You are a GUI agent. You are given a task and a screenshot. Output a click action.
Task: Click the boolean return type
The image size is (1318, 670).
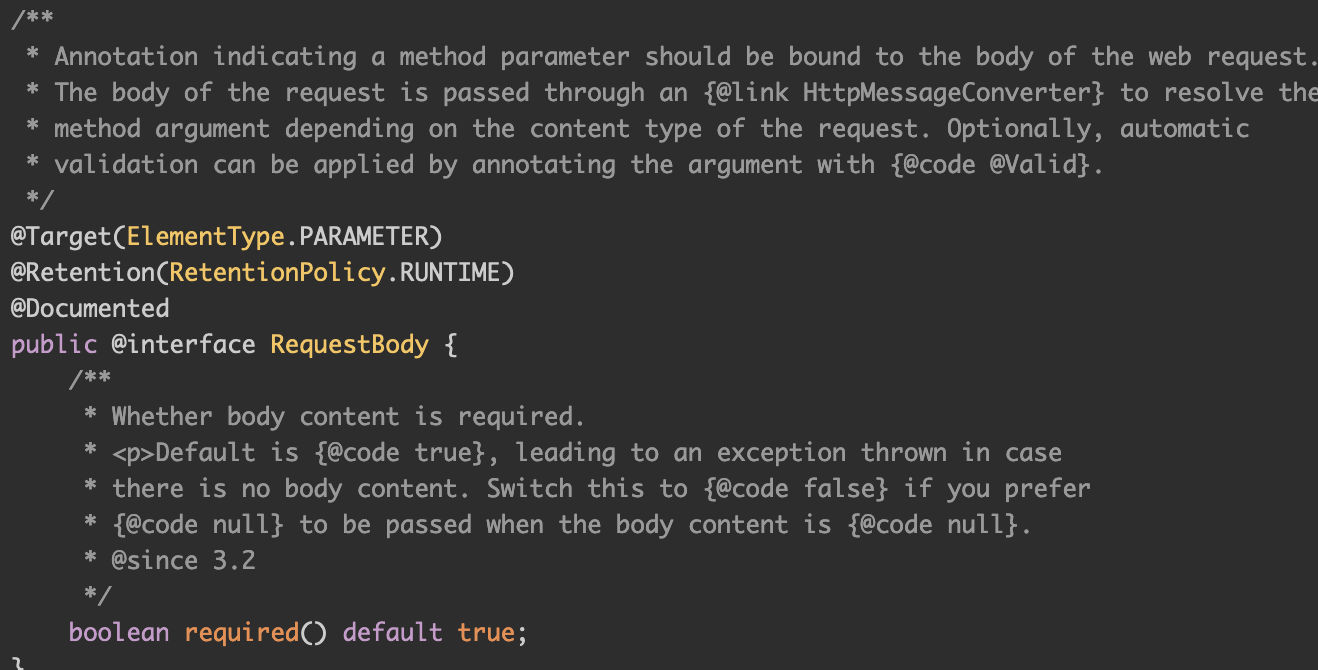click(119, 633)
